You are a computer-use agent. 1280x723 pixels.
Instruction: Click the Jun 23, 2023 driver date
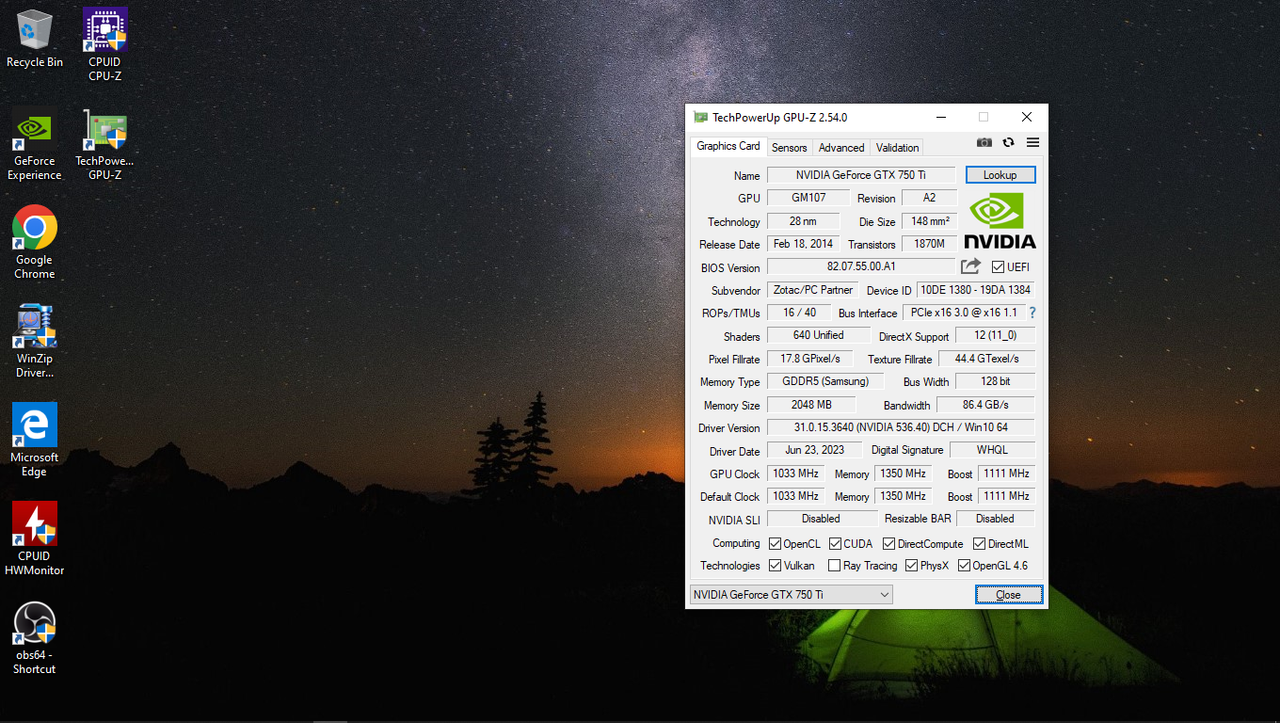point(814,450)
